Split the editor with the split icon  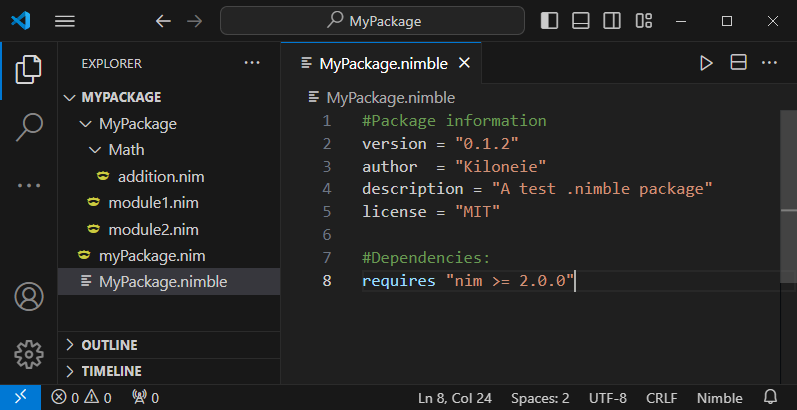(738, 62)
